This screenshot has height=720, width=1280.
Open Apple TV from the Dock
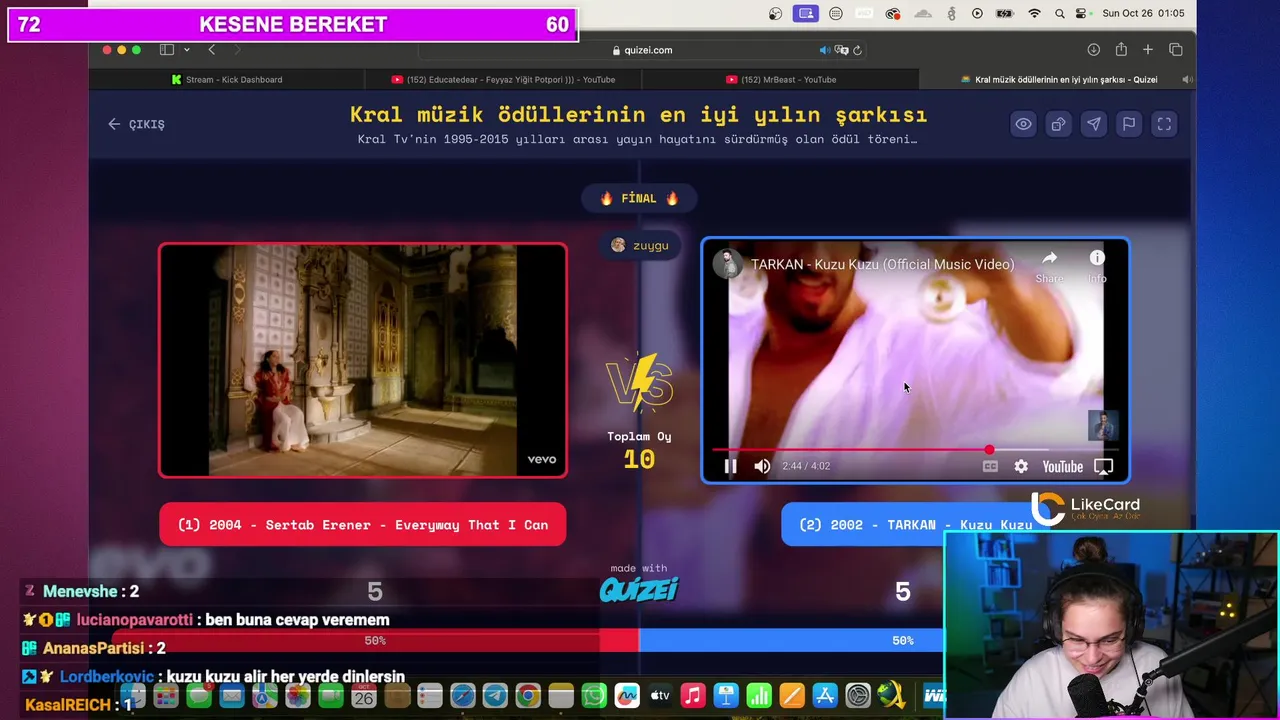coord(660,695)
